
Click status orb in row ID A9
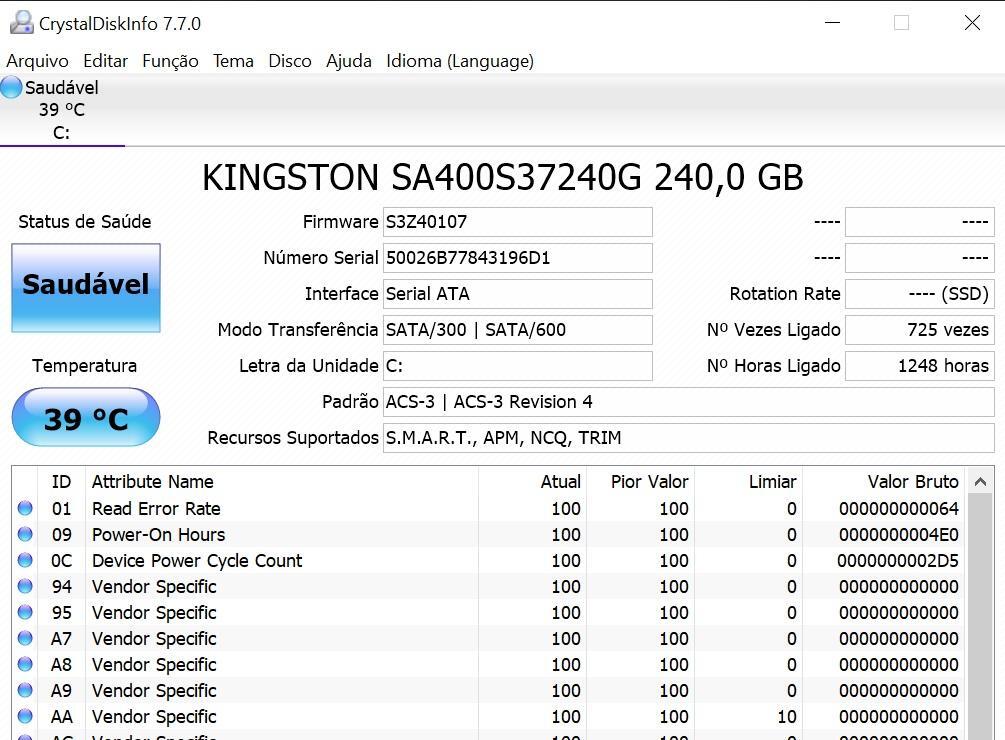[x=25, y=690]
